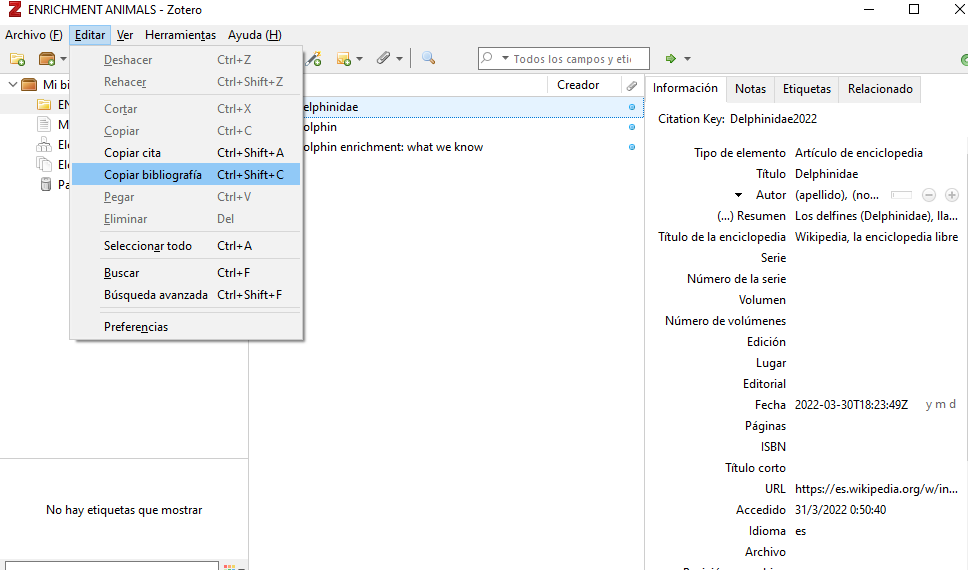Screen dimensions: 968x570
Task: Focus the 'Todos los campos y eti' search field
Action: (572, 59)
